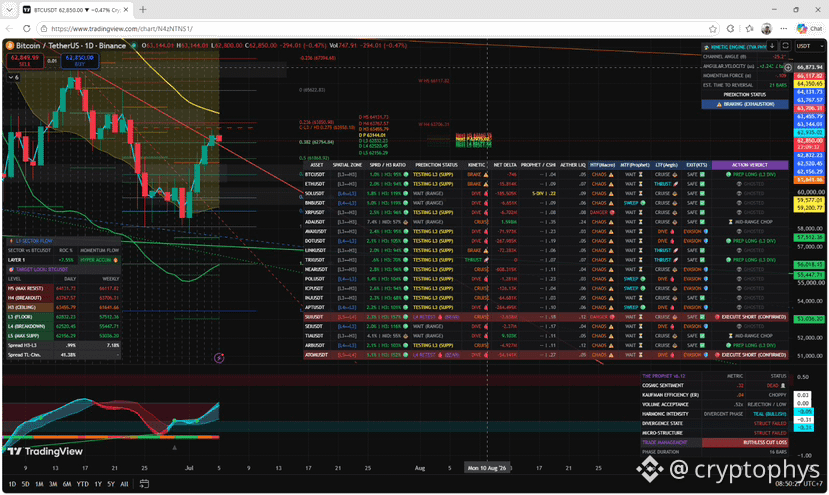
Task: Click the HYPER ACCUM momentum flow cell
Action: pos(99,260)
